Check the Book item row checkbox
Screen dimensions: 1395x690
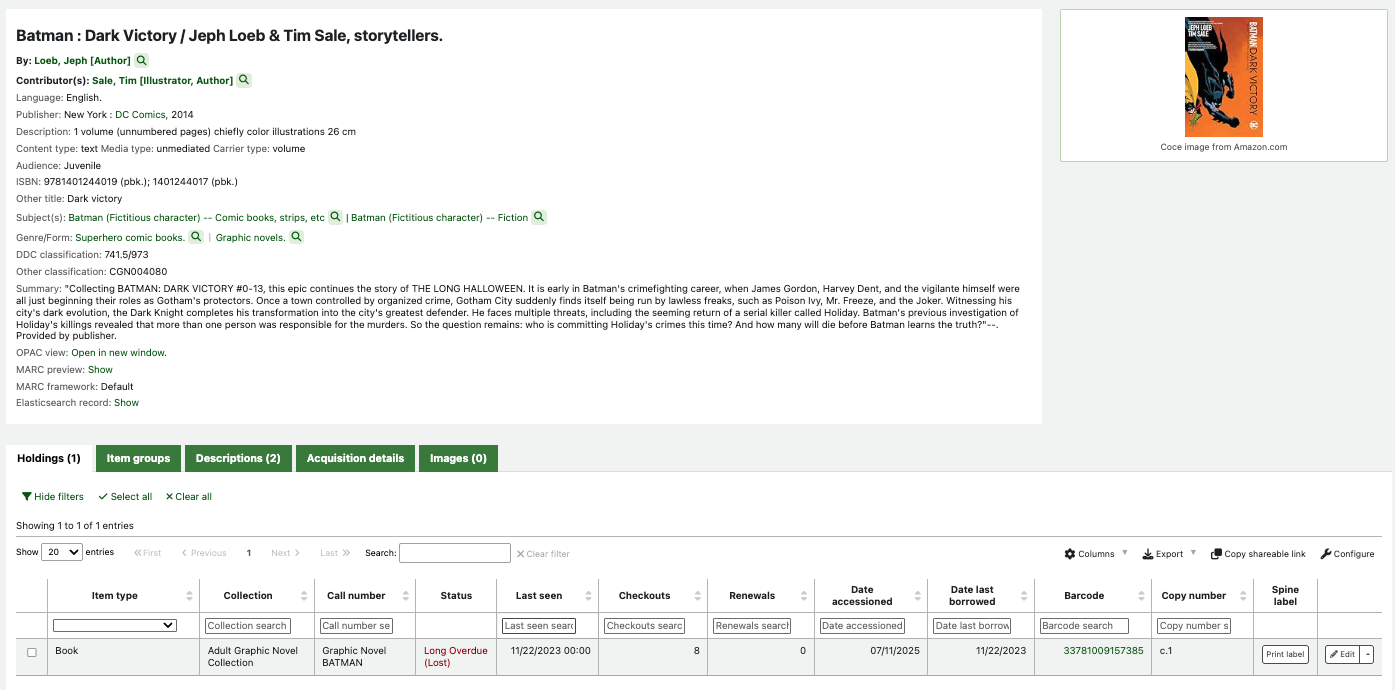tap(32, 652)
